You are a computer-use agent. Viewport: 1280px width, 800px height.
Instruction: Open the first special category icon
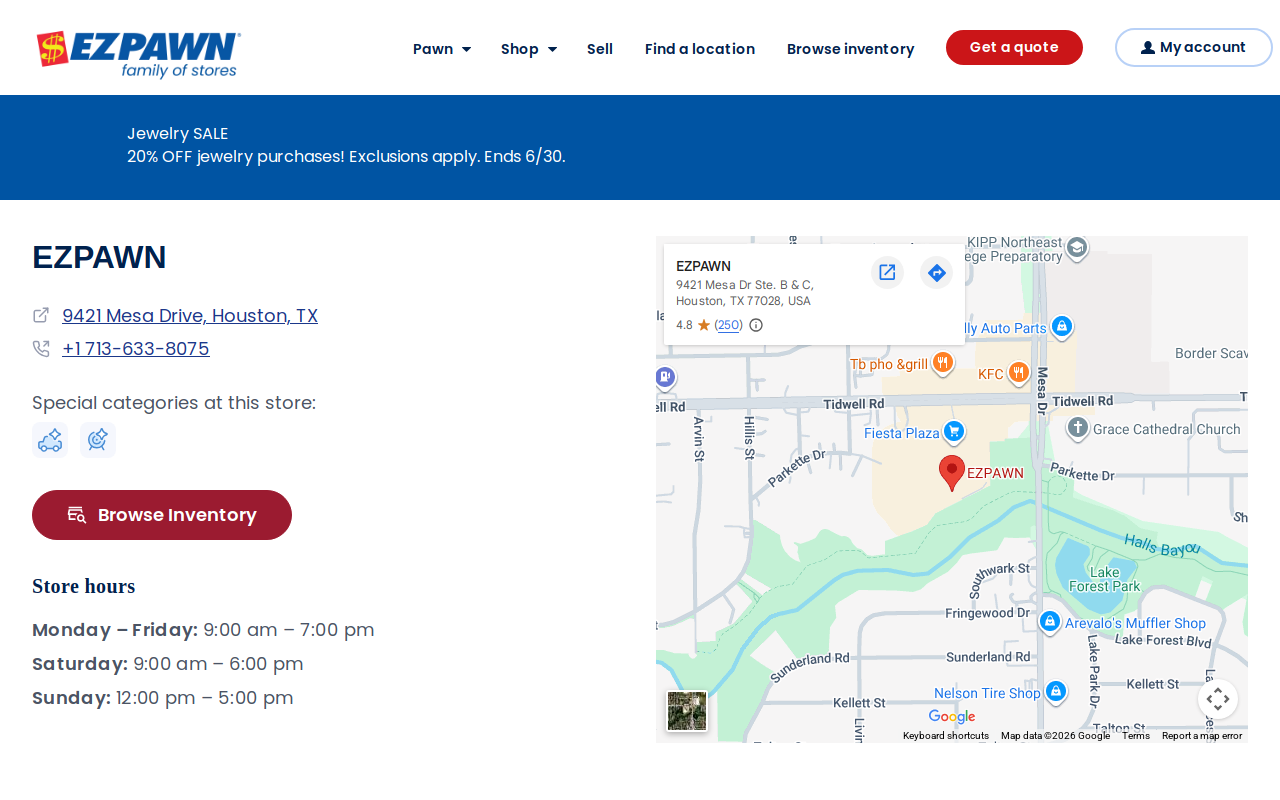pyautogui.click(x=50, y=440)
